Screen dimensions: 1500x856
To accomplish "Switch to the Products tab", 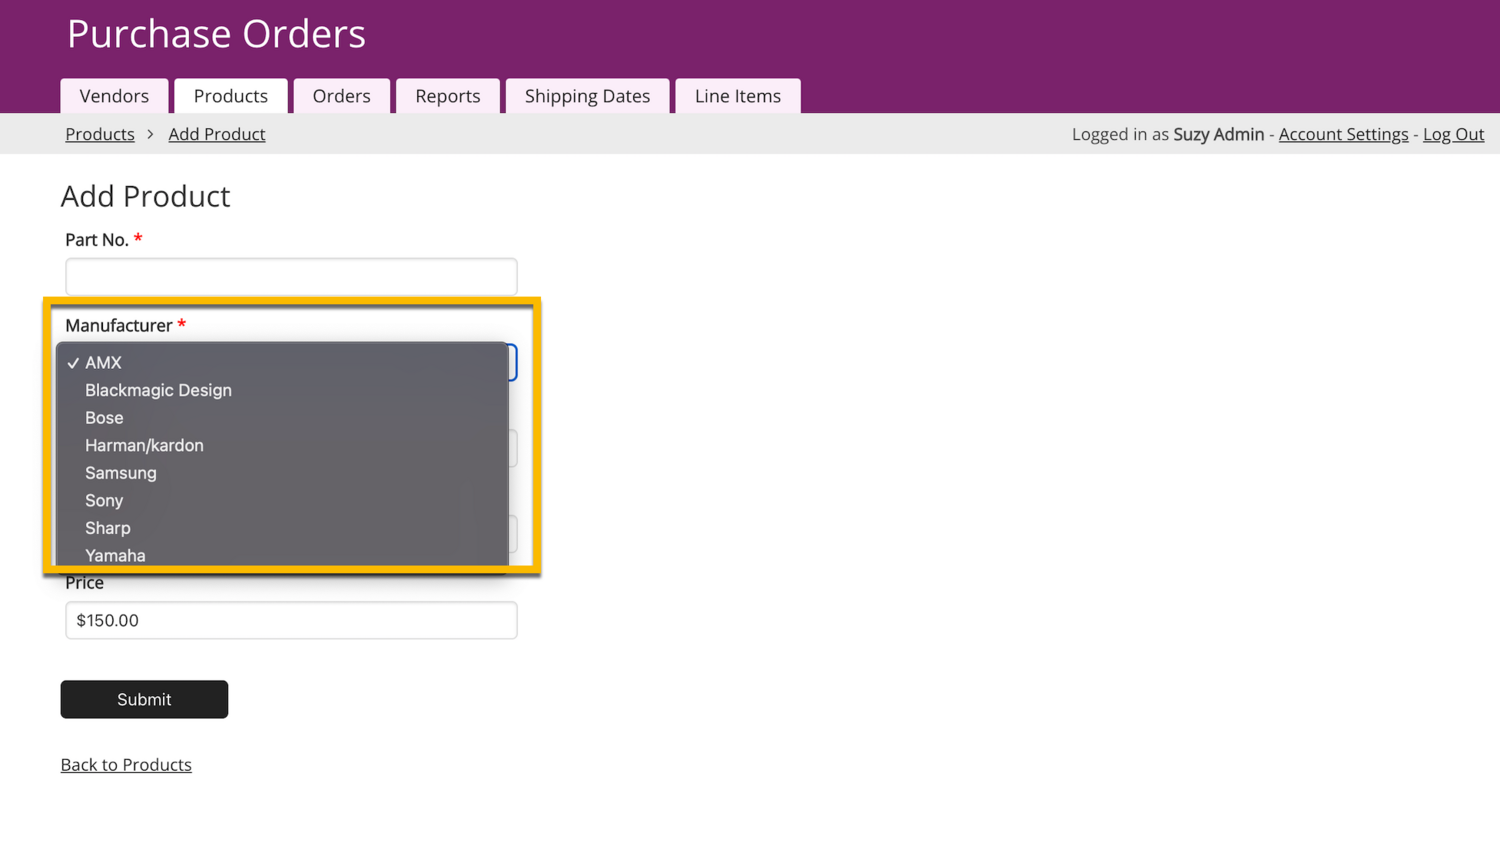I will [x=230, y=96].
